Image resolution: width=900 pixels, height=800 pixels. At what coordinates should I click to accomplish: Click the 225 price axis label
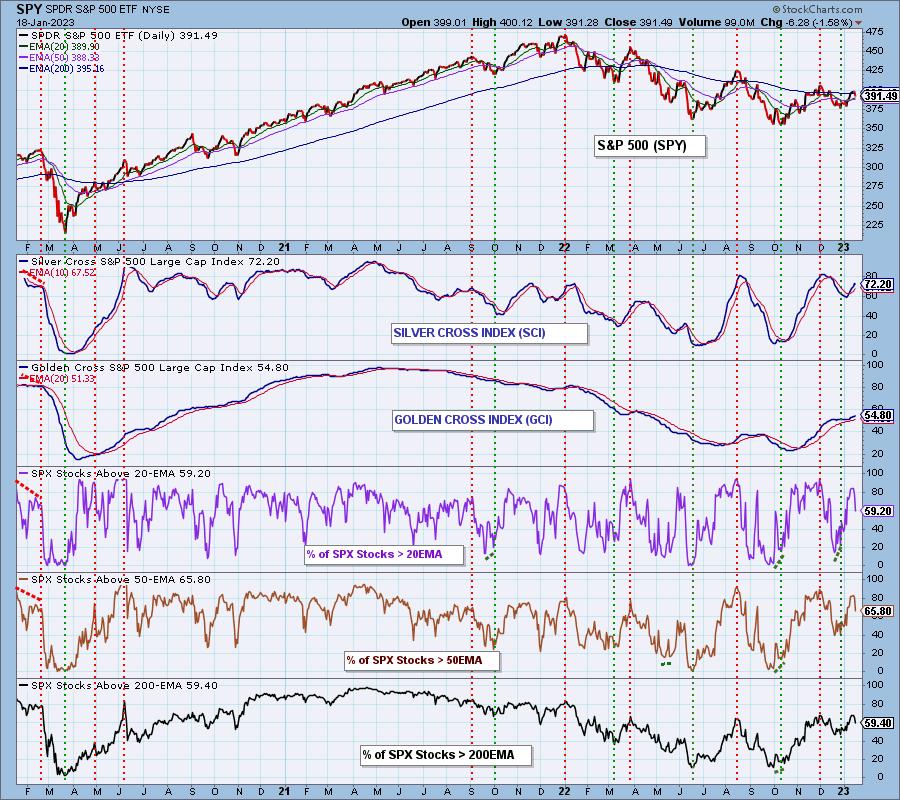[874, 225]
